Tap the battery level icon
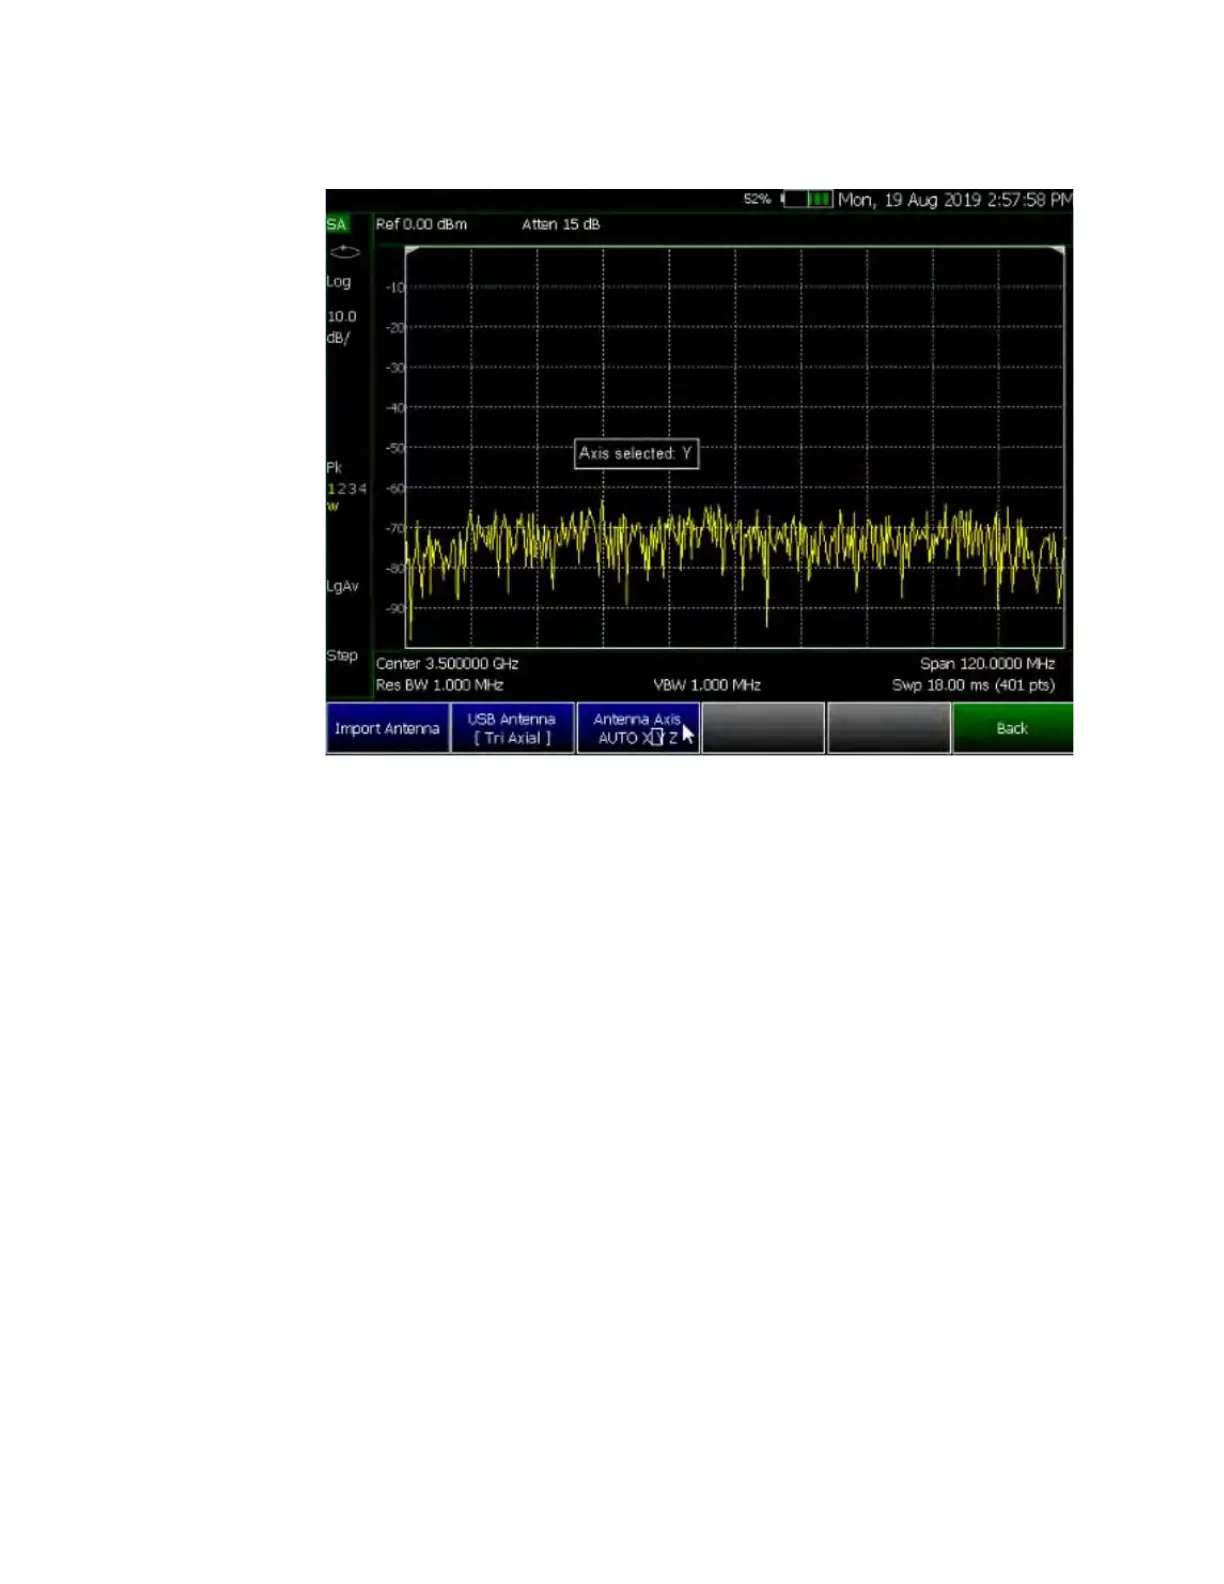Image resolution: width=1224 pixels, height=1584 pixels. (x=807, y=199)
